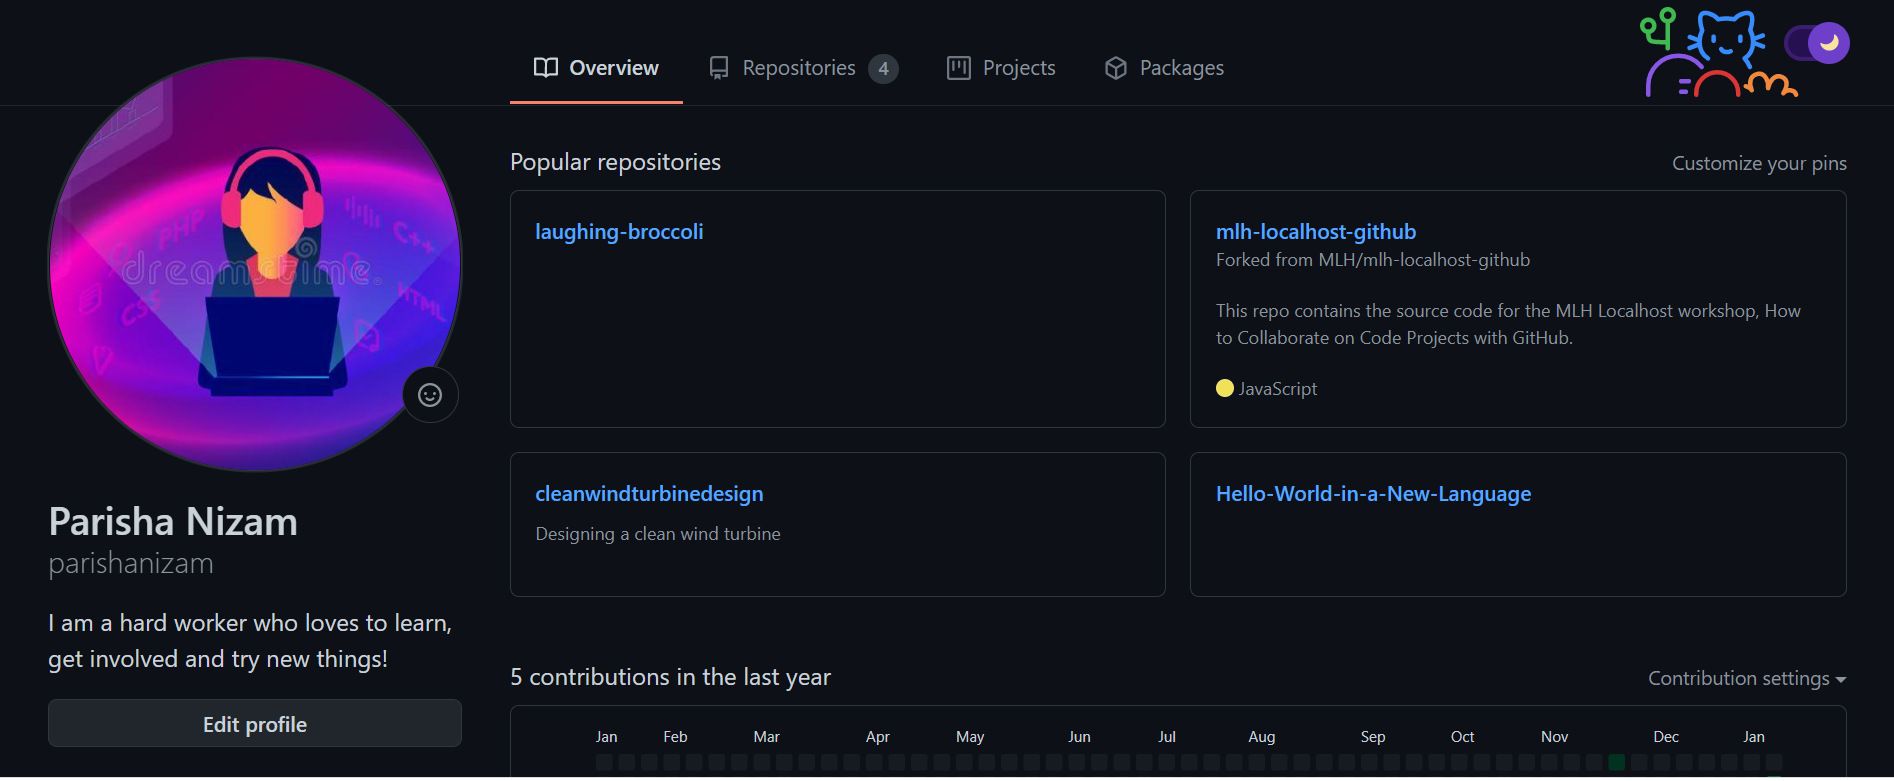Screen dimensions: 1894x781
Task: Click the Overview book icon
Action: coord(545,68)
